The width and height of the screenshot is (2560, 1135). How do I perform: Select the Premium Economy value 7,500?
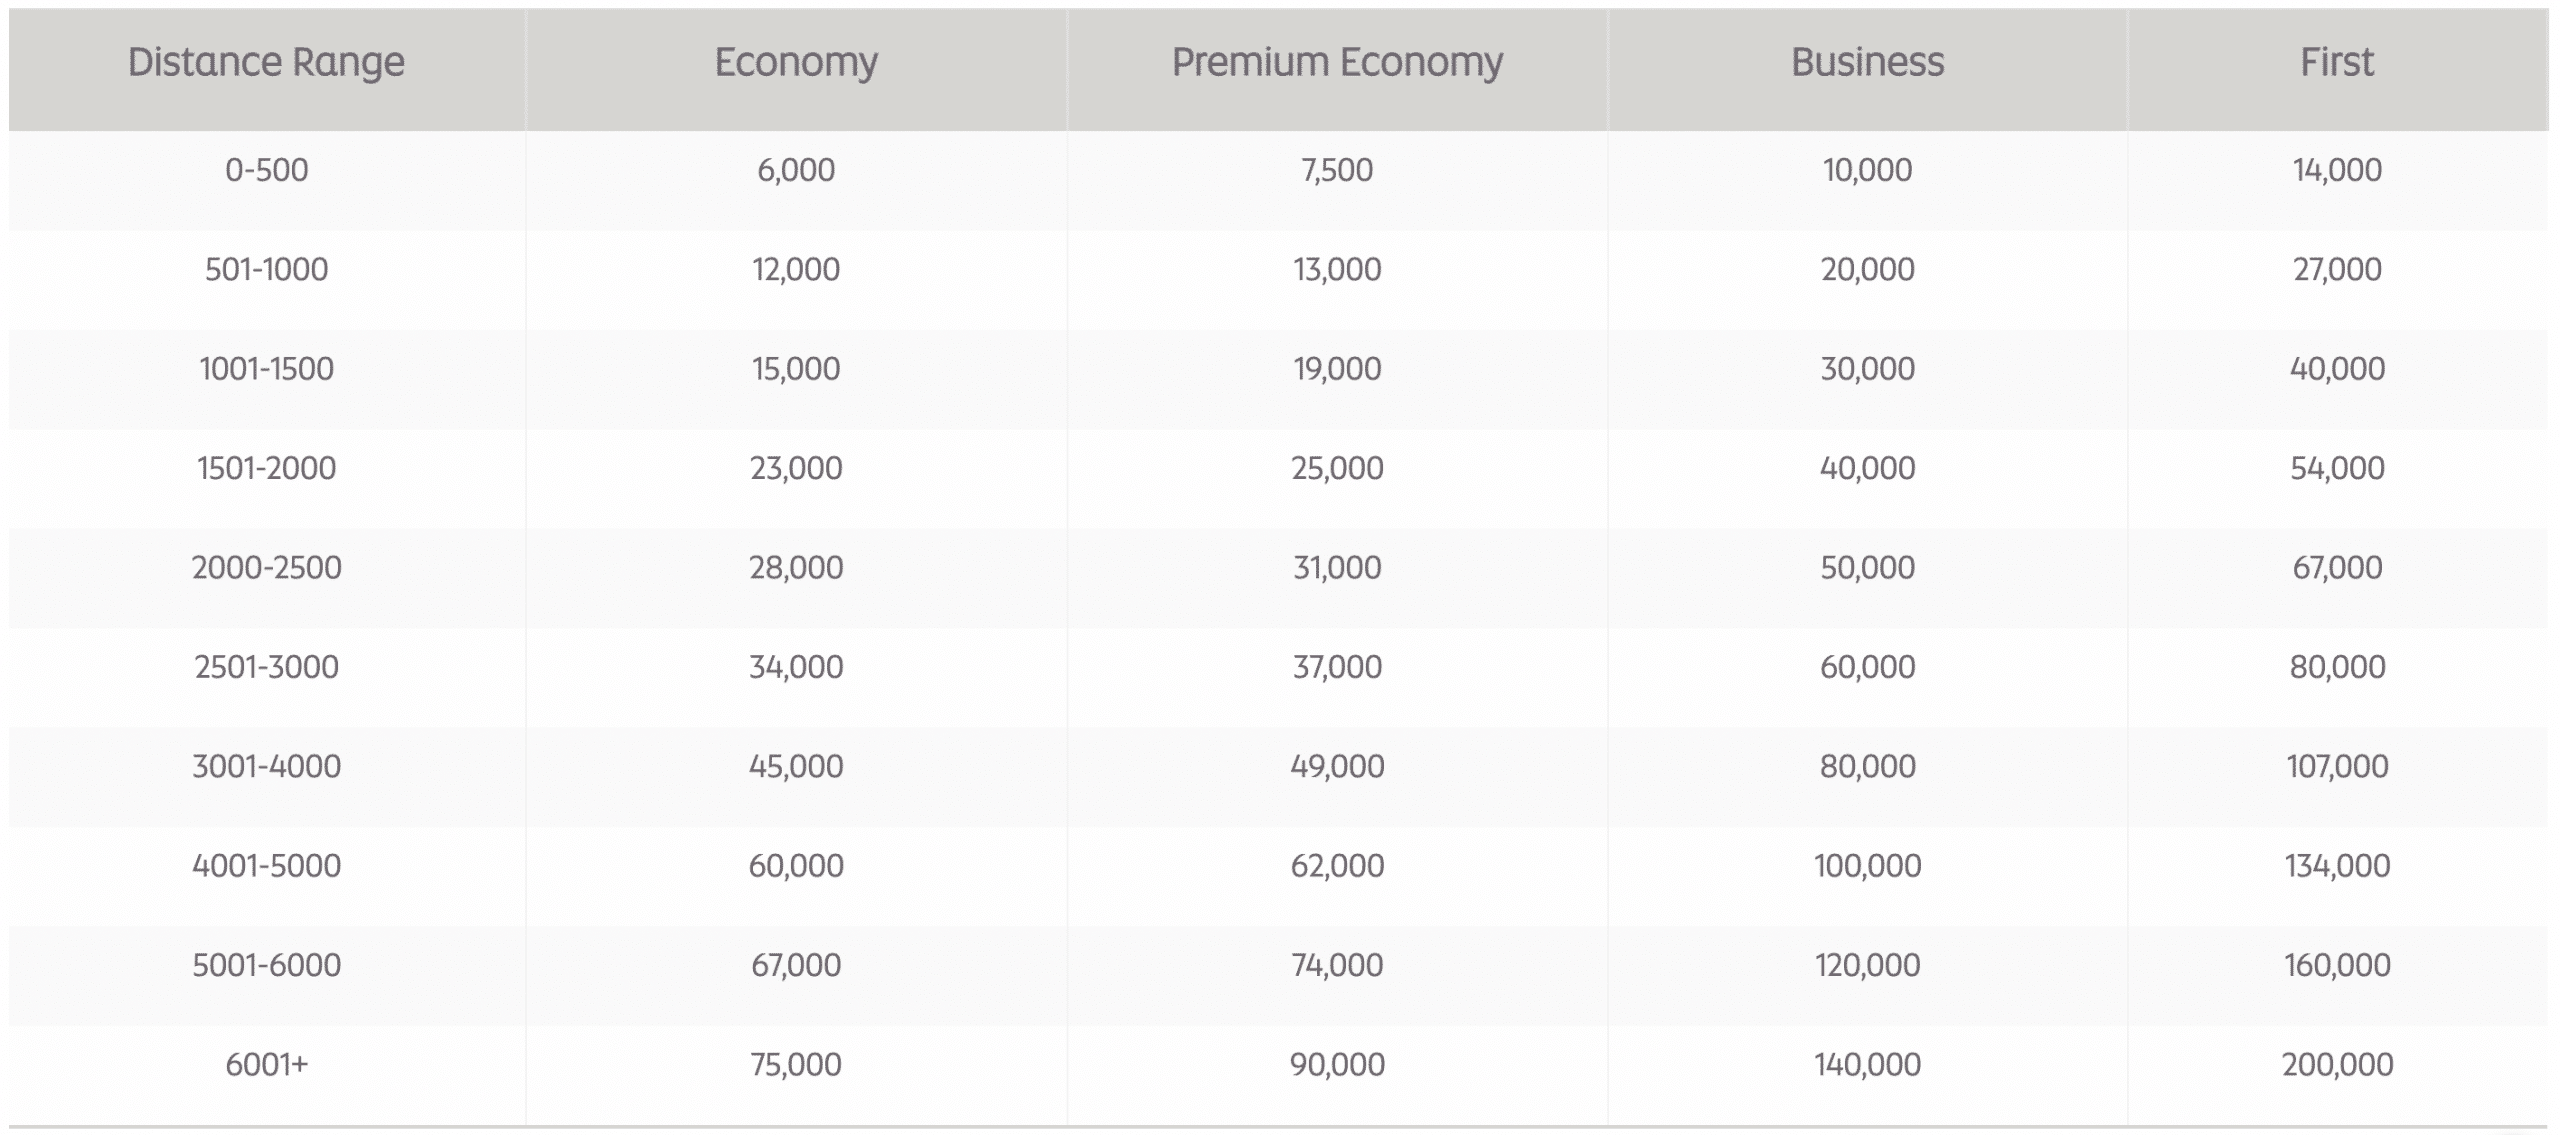[x=1337, y=170]
